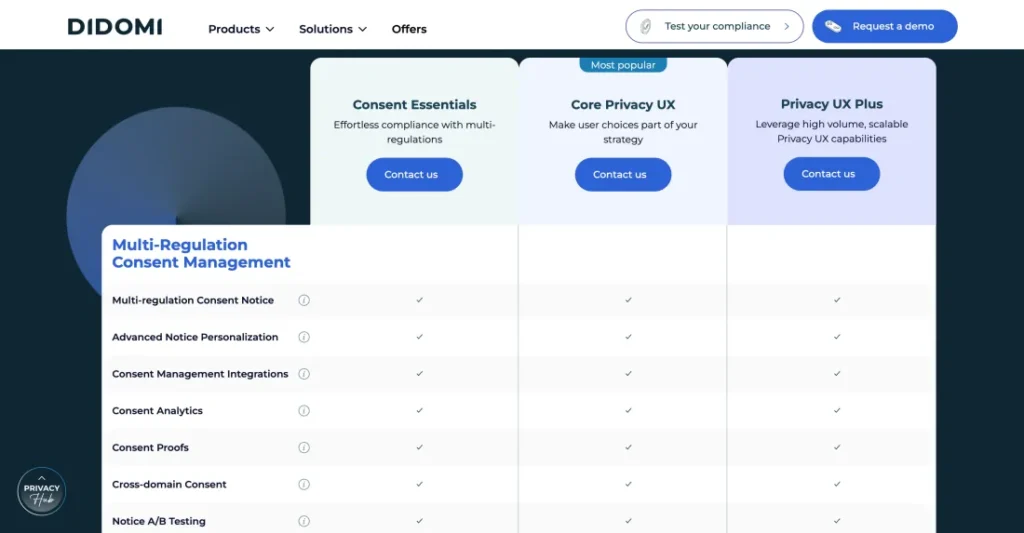The height and width of the screenshot is (533, 1024).
Task: Open the Offers menu item
Action: point(409,29)
